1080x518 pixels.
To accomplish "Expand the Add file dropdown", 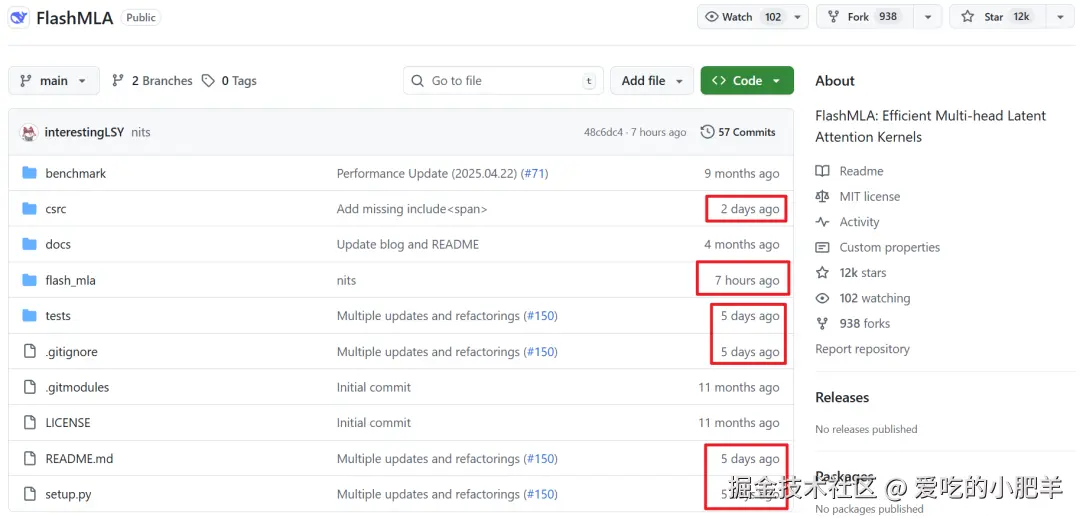I will pyautogui.click(x=652, y=81).
